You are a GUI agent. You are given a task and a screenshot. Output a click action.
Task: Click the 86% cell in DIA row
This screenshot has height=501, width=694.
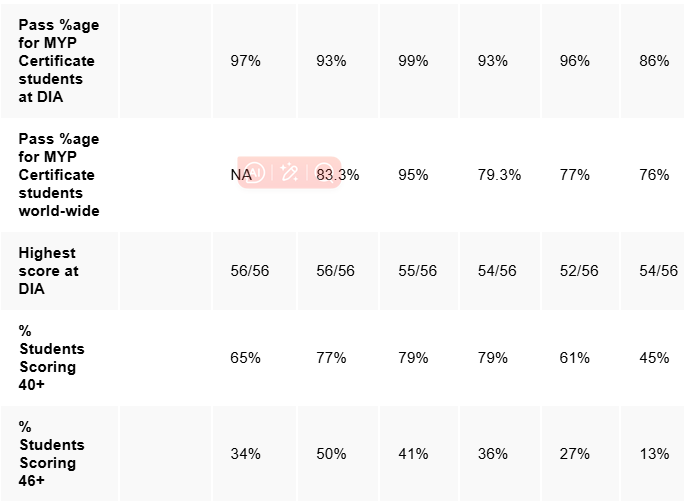(x=654, y=61)
